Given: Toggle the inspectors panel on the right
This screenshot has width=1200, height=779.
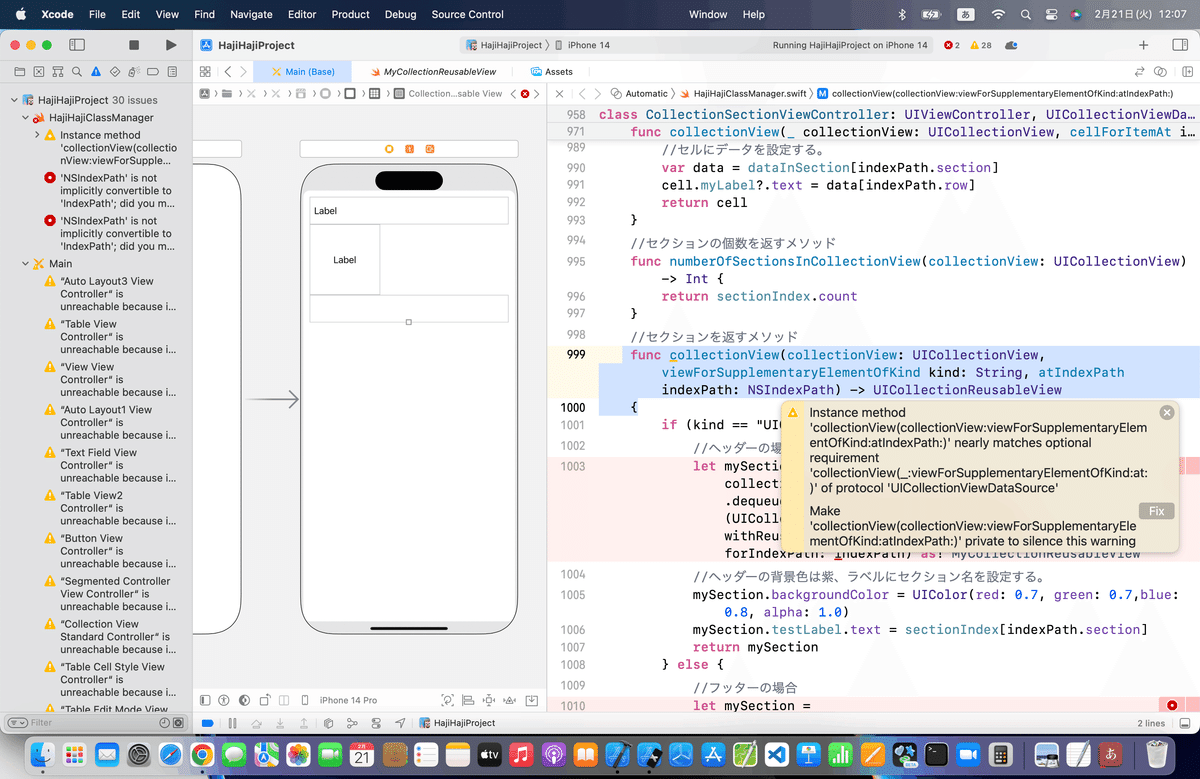Looking at the screenshot, I should click(1179, 45).
